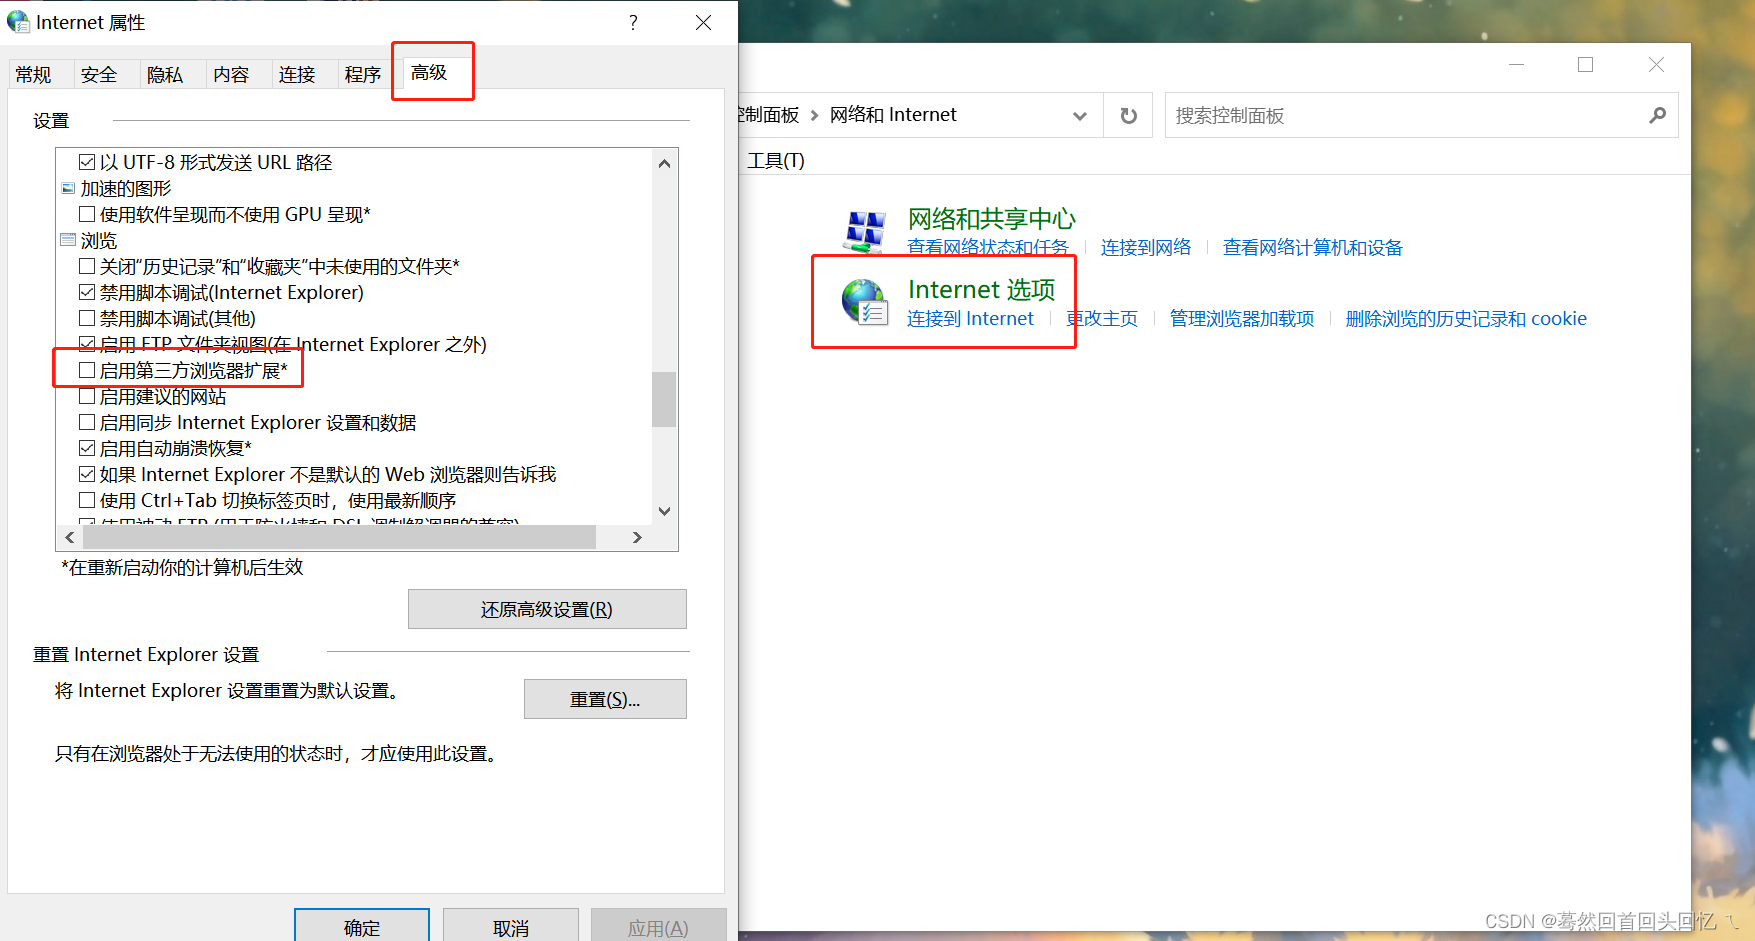
Task: Close the Internet 属性 dialog
Action: 704,23
